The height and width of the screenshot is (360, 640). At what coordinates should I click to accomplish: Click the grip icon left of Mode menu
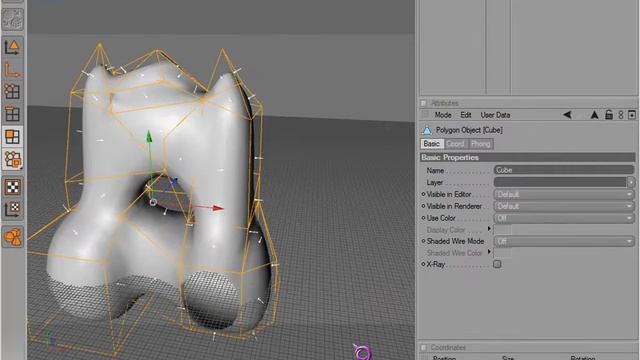(425, 115)
